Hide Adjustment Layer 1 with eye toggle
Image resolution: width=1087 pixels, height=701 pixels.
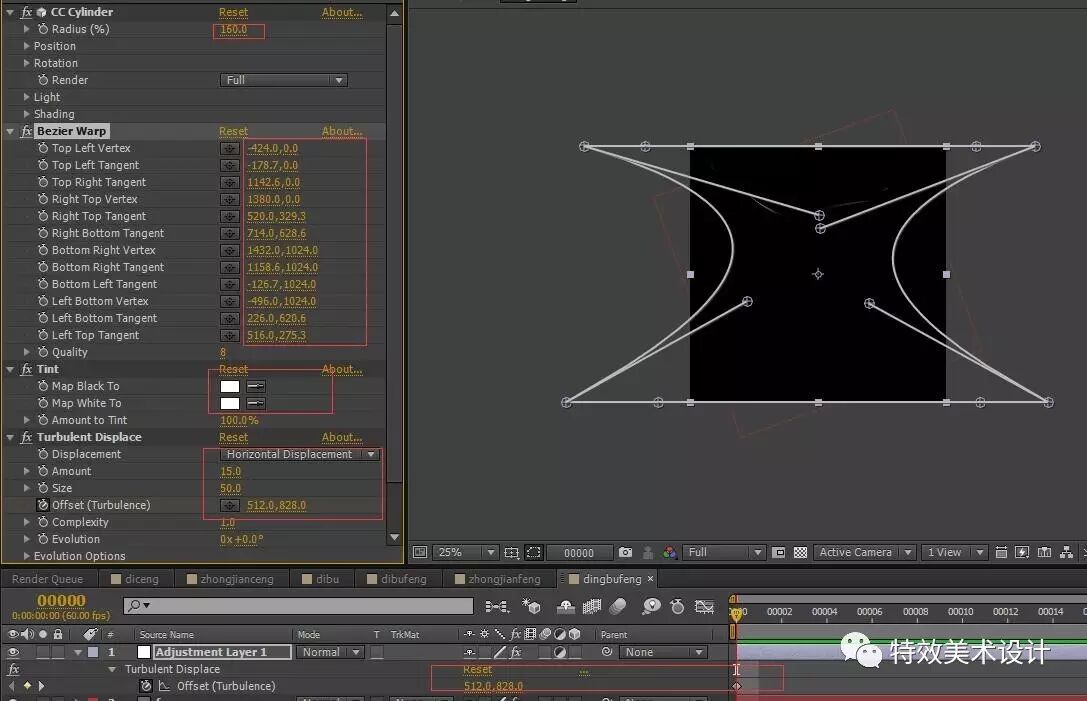(x=13, y=652)
